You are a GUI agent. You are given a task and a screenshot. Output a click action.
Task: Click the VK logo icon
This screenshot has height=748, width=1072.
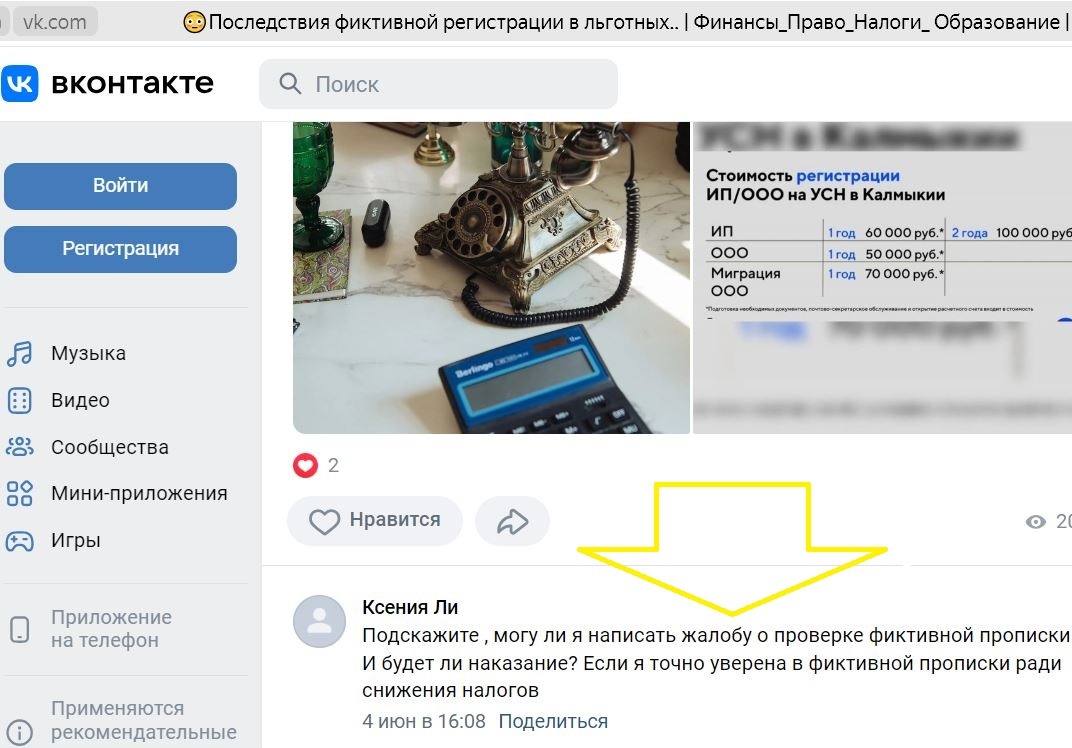click(x=19, y=83)
